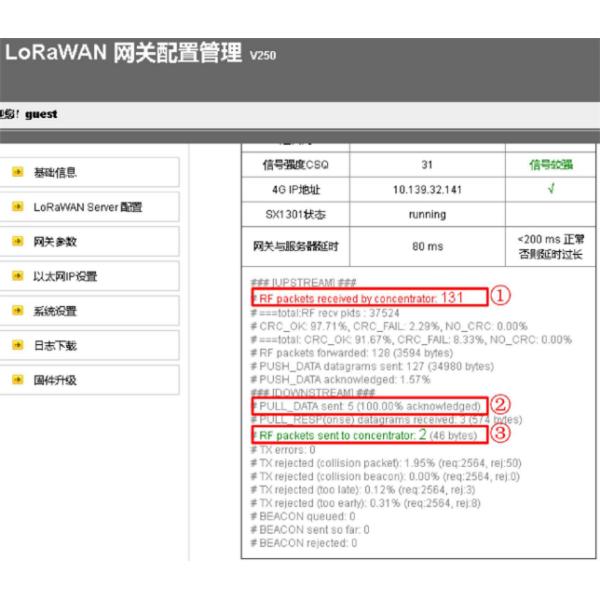Click the green check mark for 4G IP地址
600x600 pixels.
coord(553,189)
